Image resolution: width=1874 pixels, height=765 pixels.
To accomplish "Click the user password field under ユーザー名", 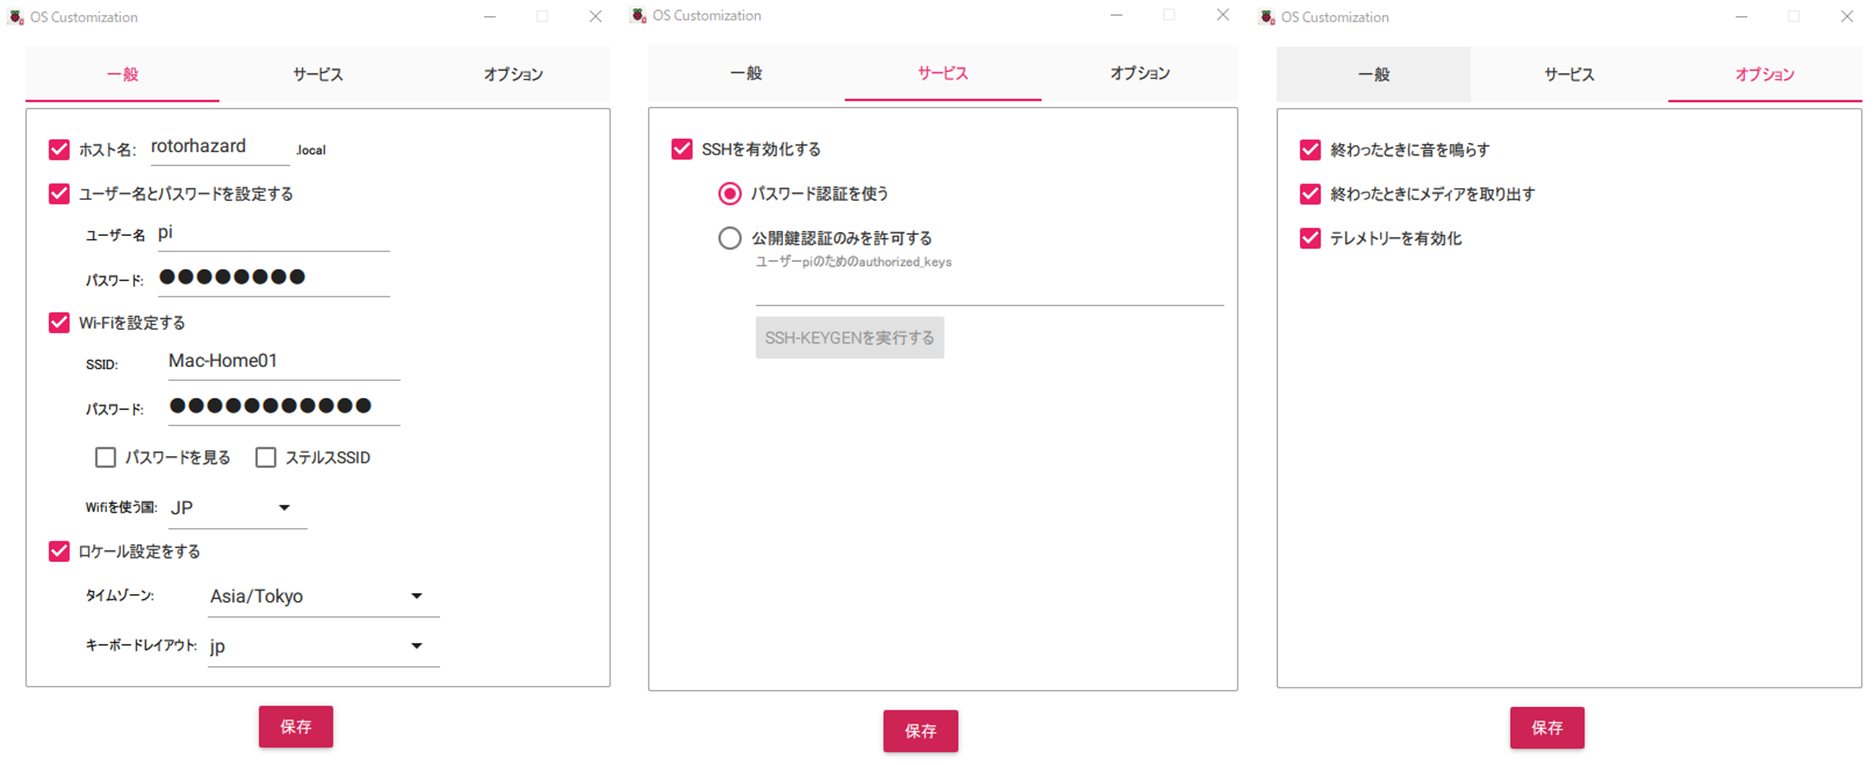I will 272,278.
